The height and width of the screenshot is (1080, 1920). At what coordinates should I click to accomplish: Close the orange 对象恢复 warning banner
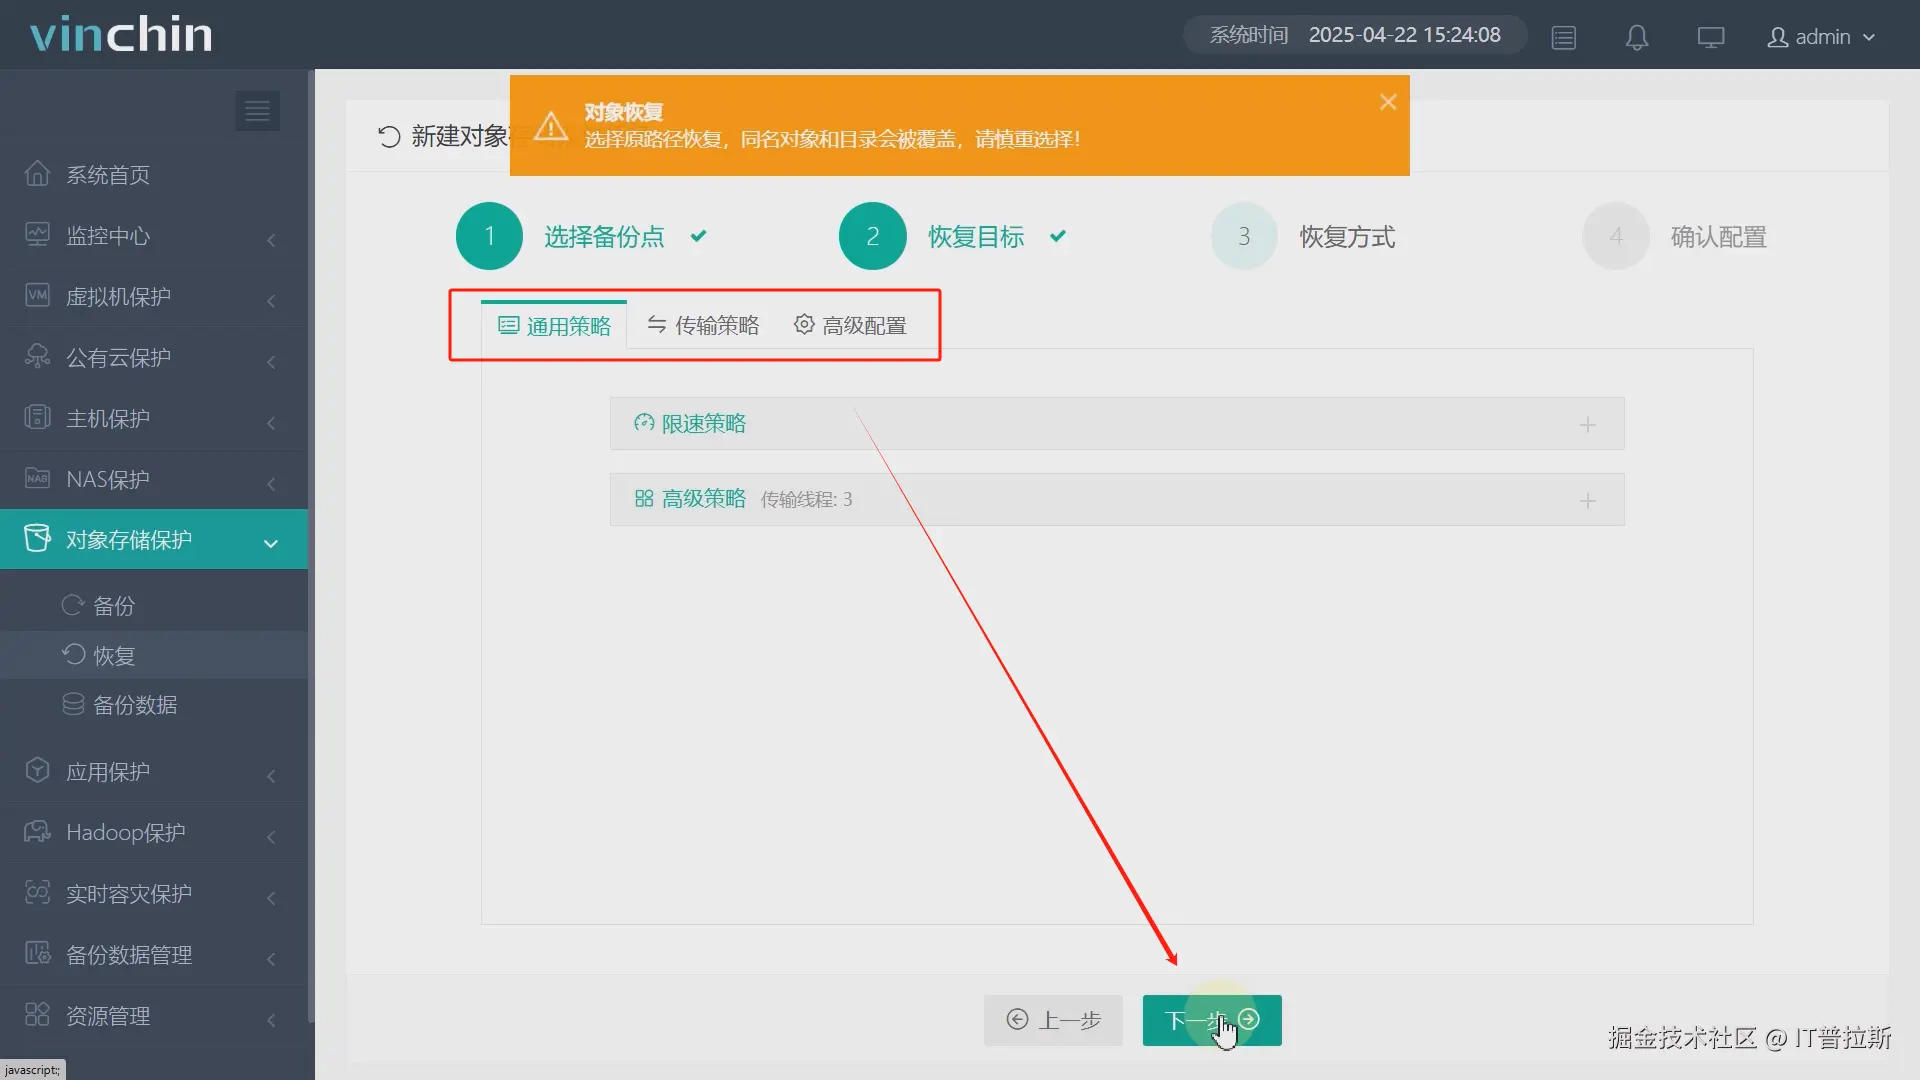coord(1387,102)
